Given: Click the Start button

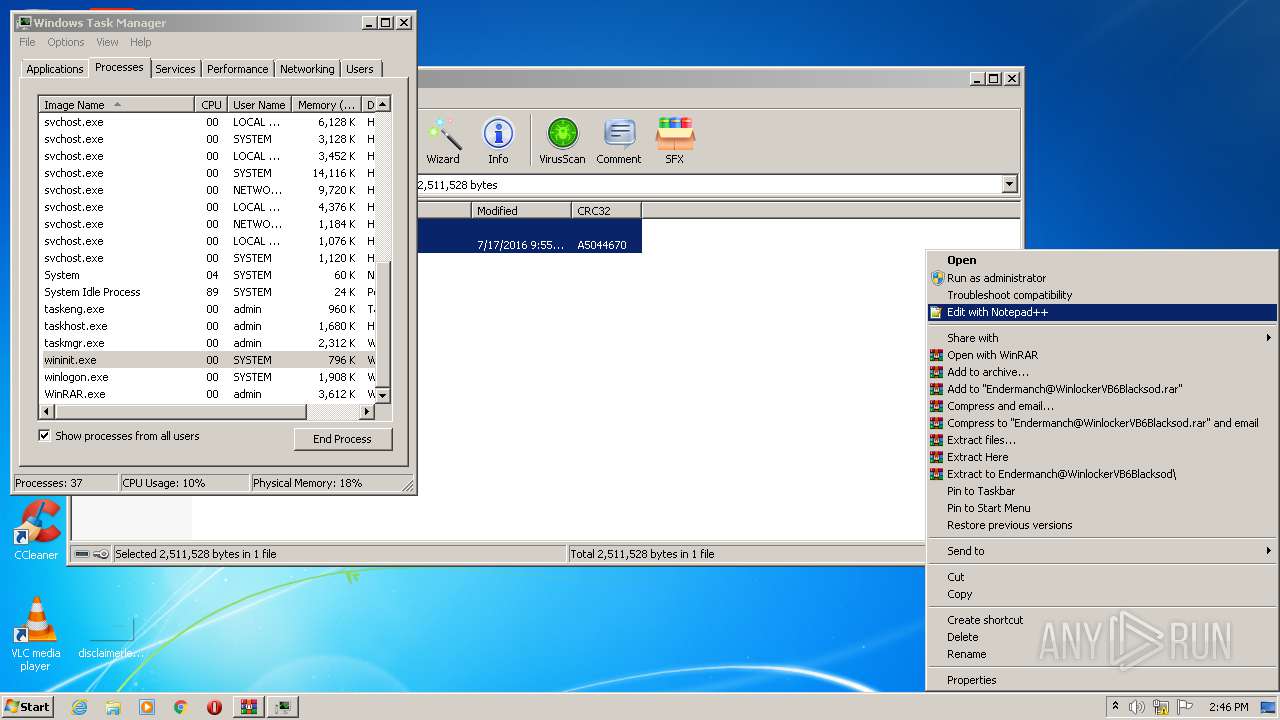Looking at the screenshot, I should [28, 707].
